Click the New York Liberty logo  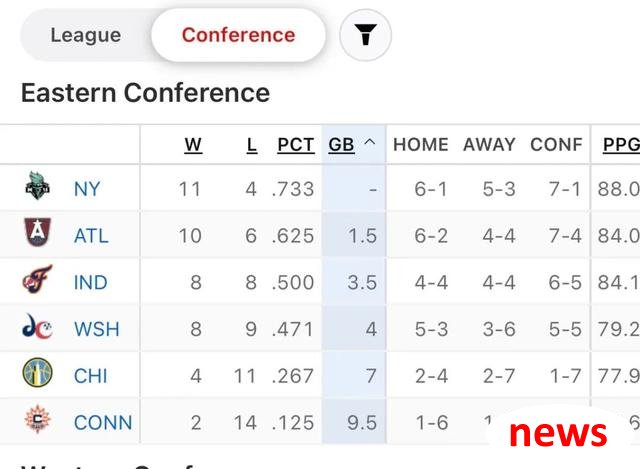pos(37,186)
